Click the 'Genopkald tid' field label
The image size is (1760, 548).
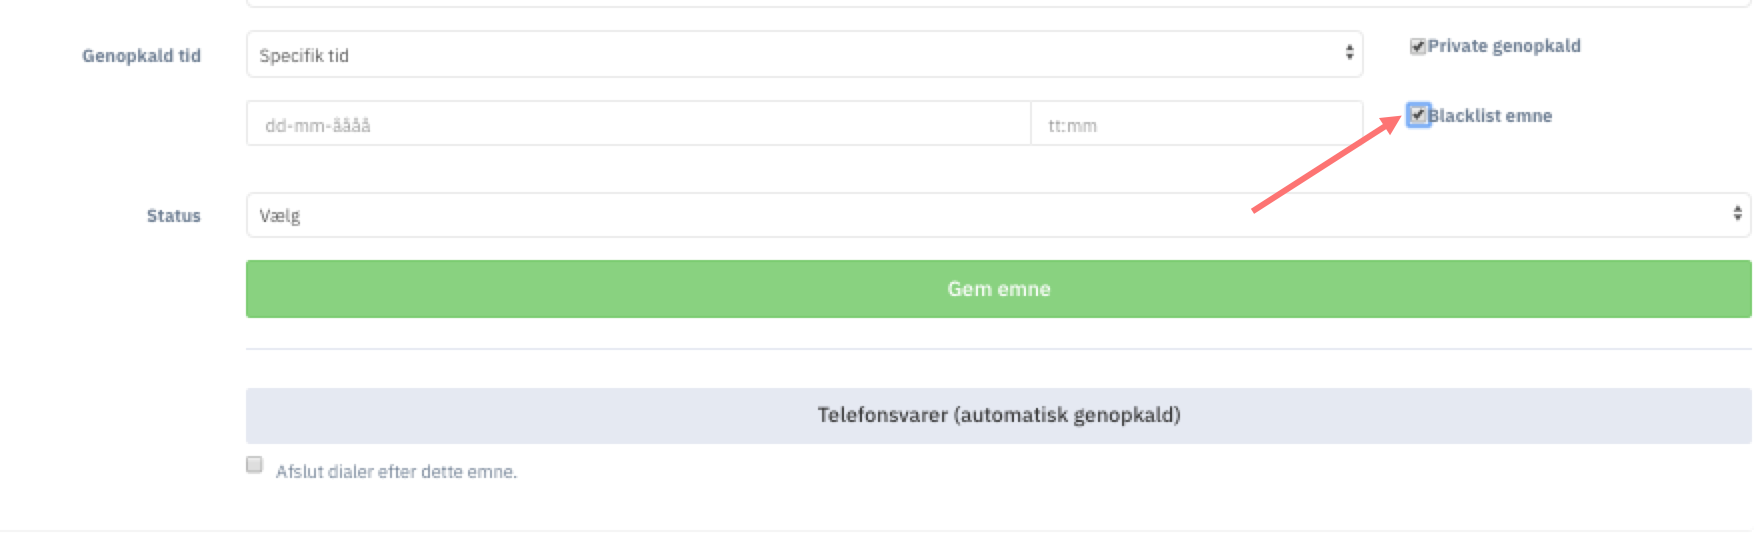(141, 56)
